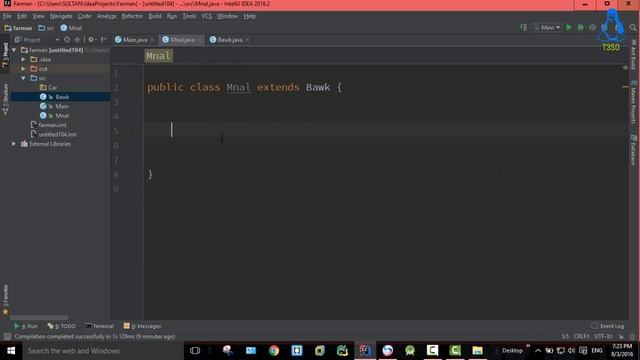The image size is (640, 360).
Task: Open Windows Start menu
Action: (x=11, y=351)
